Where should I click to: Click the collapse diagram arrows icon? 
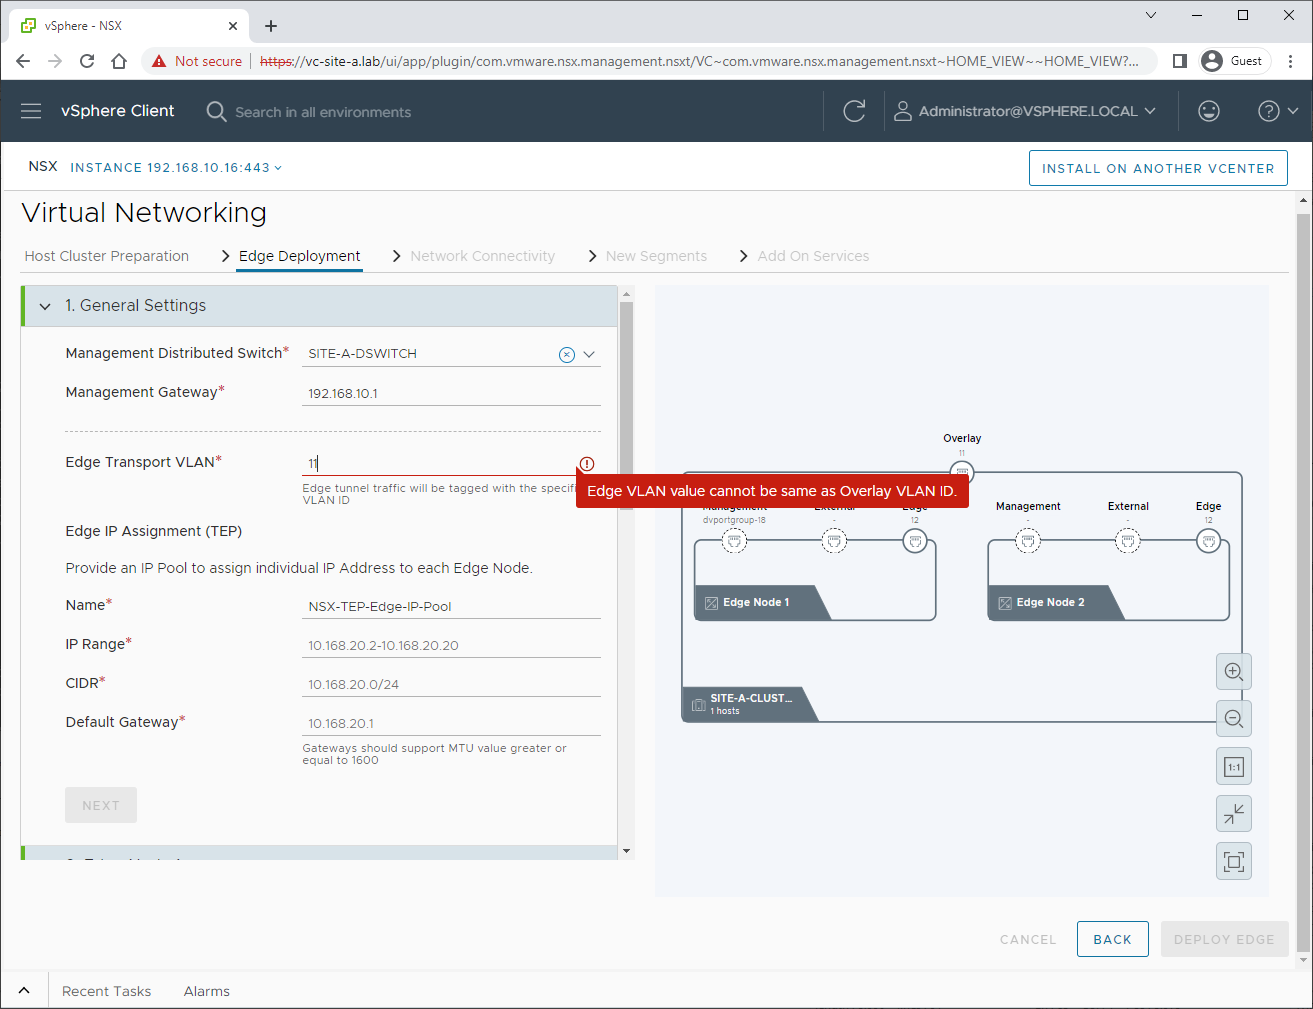click(x=1234, y=814)
